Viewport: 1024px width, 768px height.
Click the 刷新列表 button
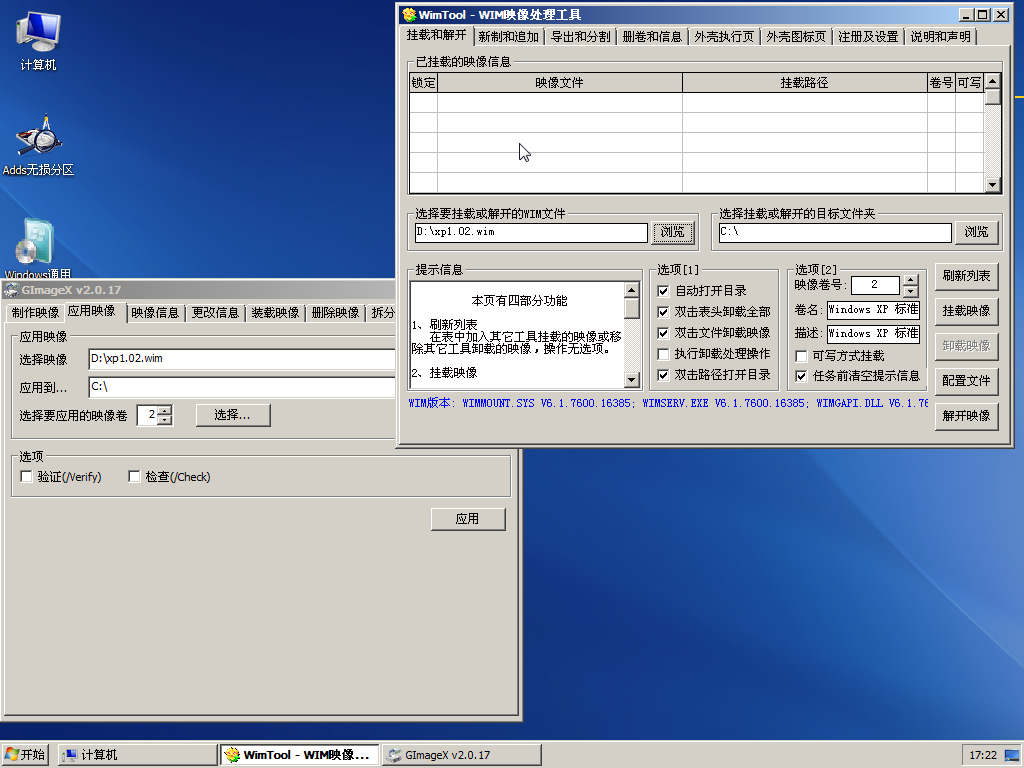[966, 276]
